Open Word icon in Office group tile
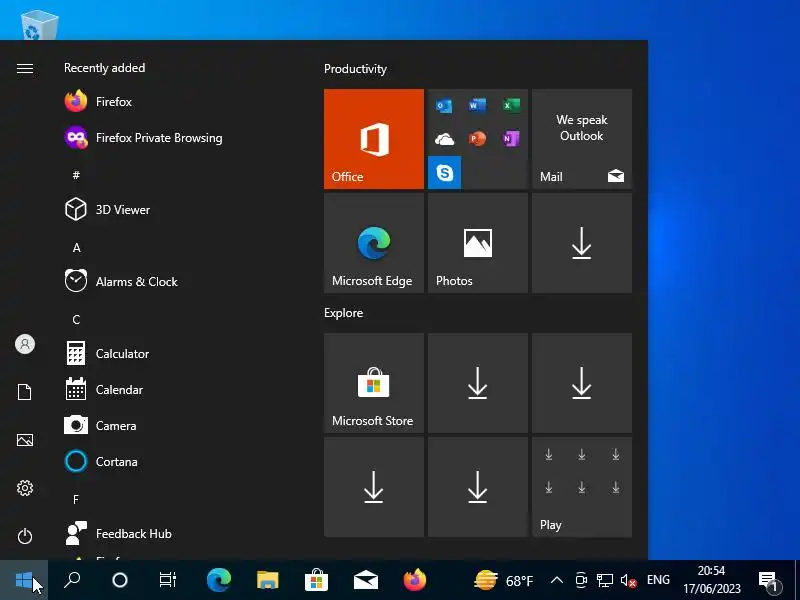The image size is (800, 600). tap(478, 105)
